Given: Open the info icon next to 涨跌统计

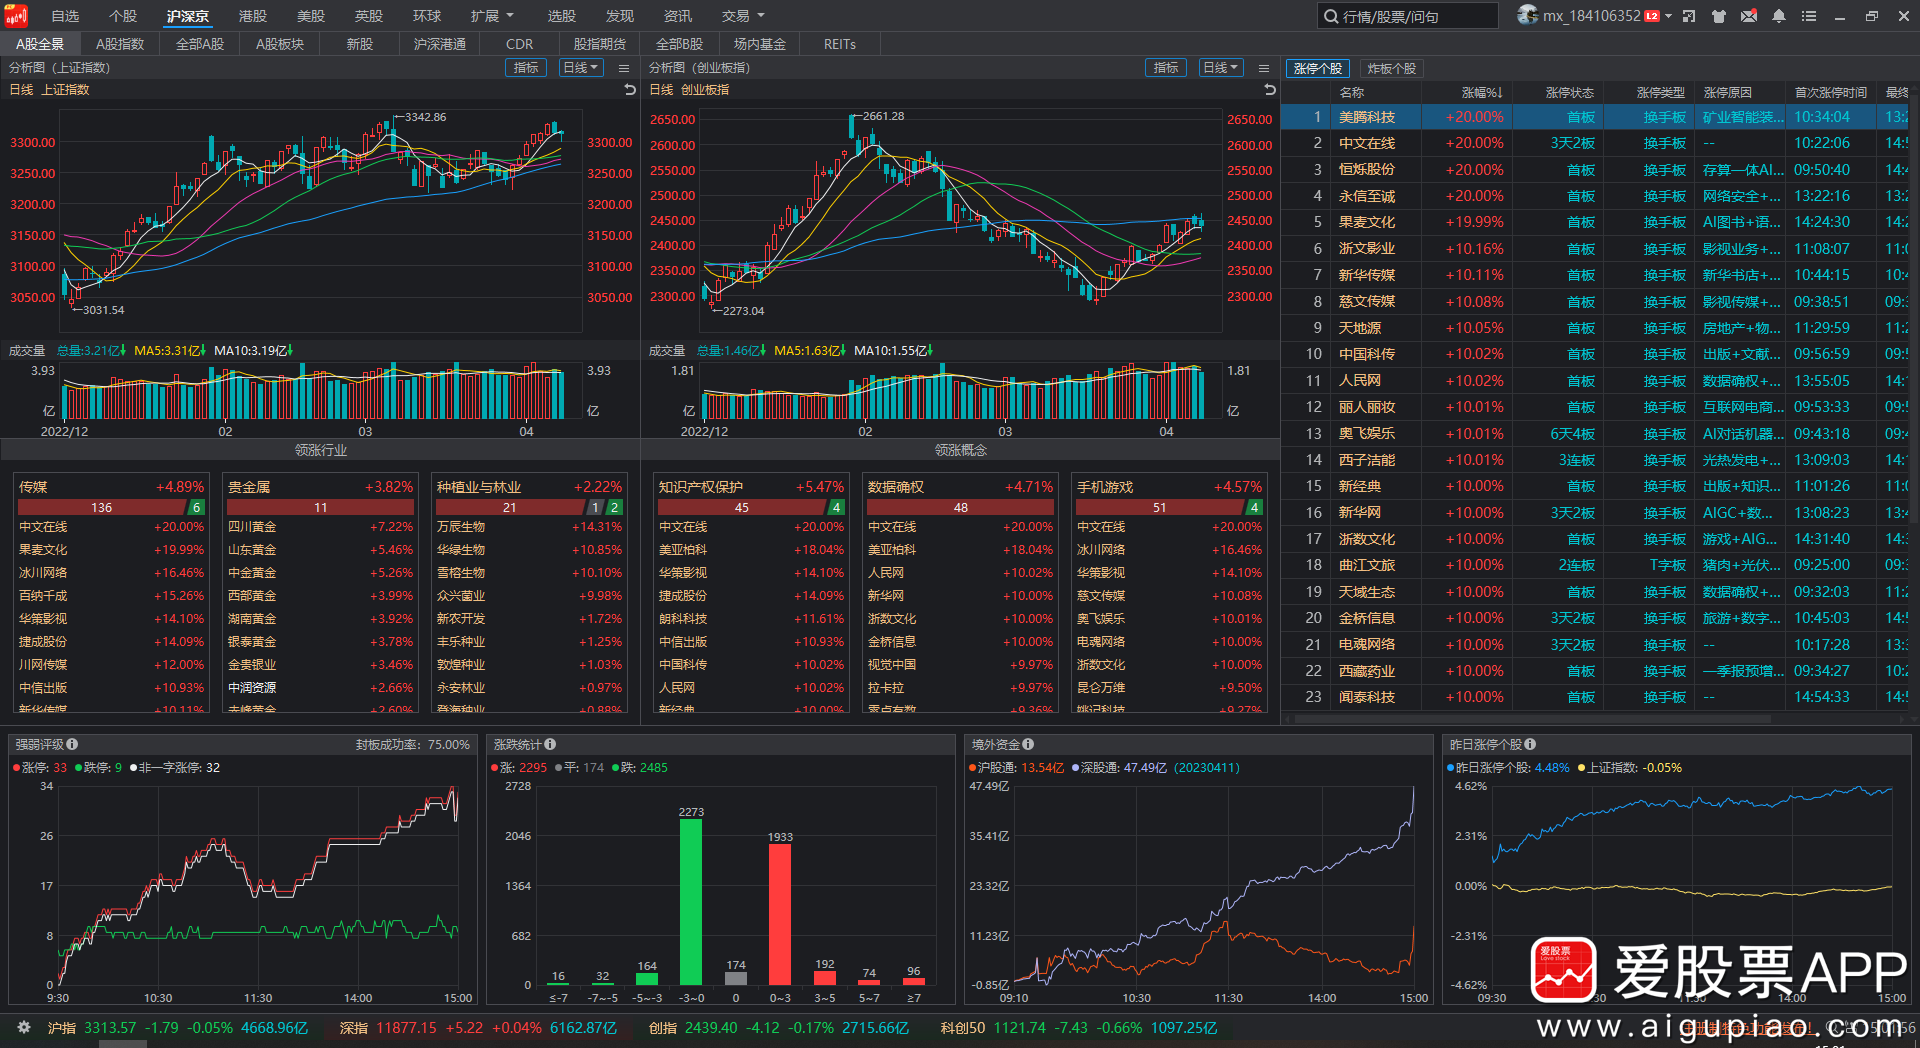Looking at the screenshot, I should (551, 744).
